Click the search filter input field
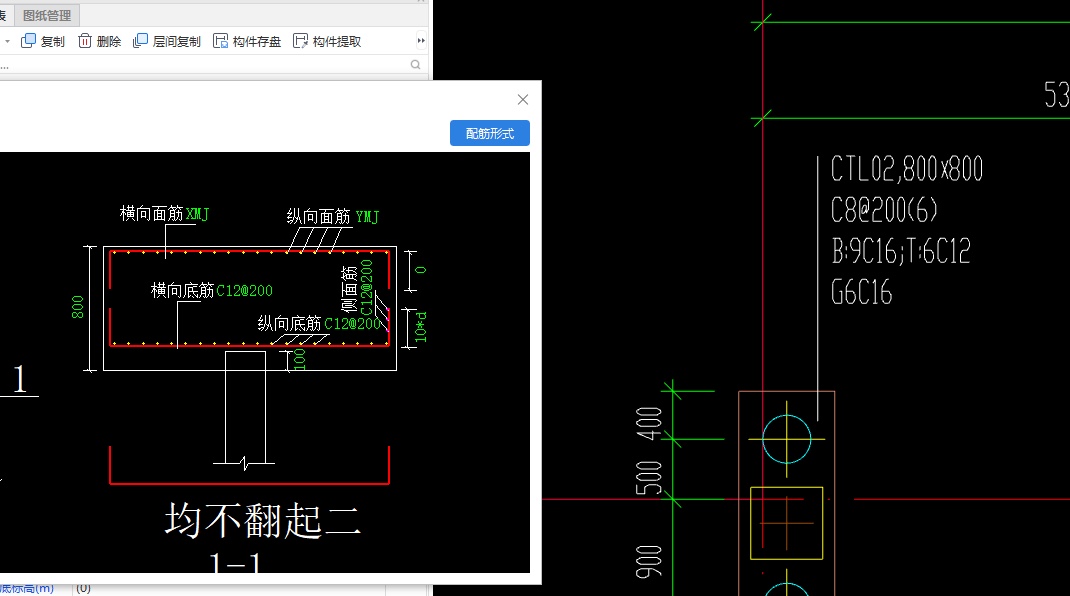 pyautogui.click(x=200, y=63)
